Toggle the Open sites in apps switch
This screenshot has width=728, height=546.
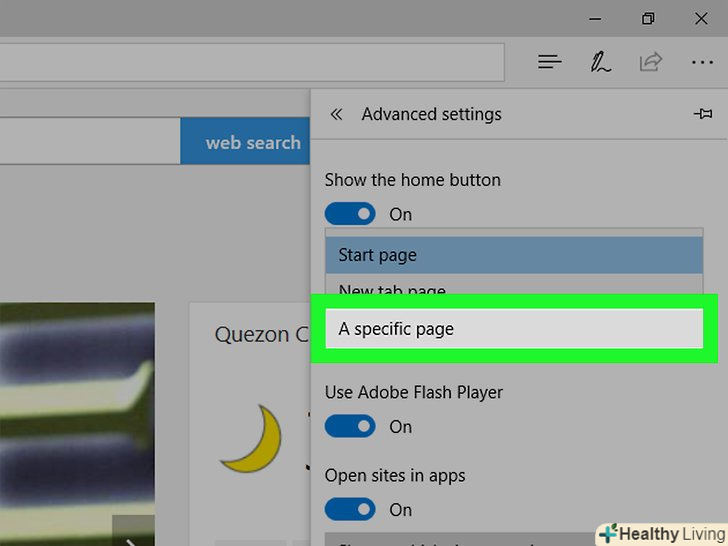click(350, 509)
